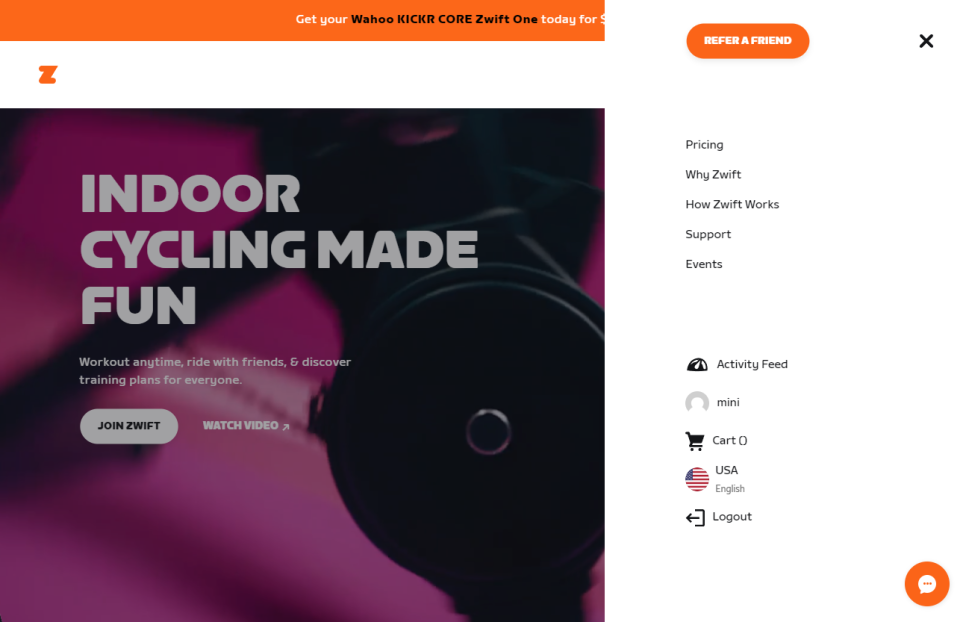Click the Logout text link
Screen dimensions: 966x622
pyautogui.click(x=732, y=517)
